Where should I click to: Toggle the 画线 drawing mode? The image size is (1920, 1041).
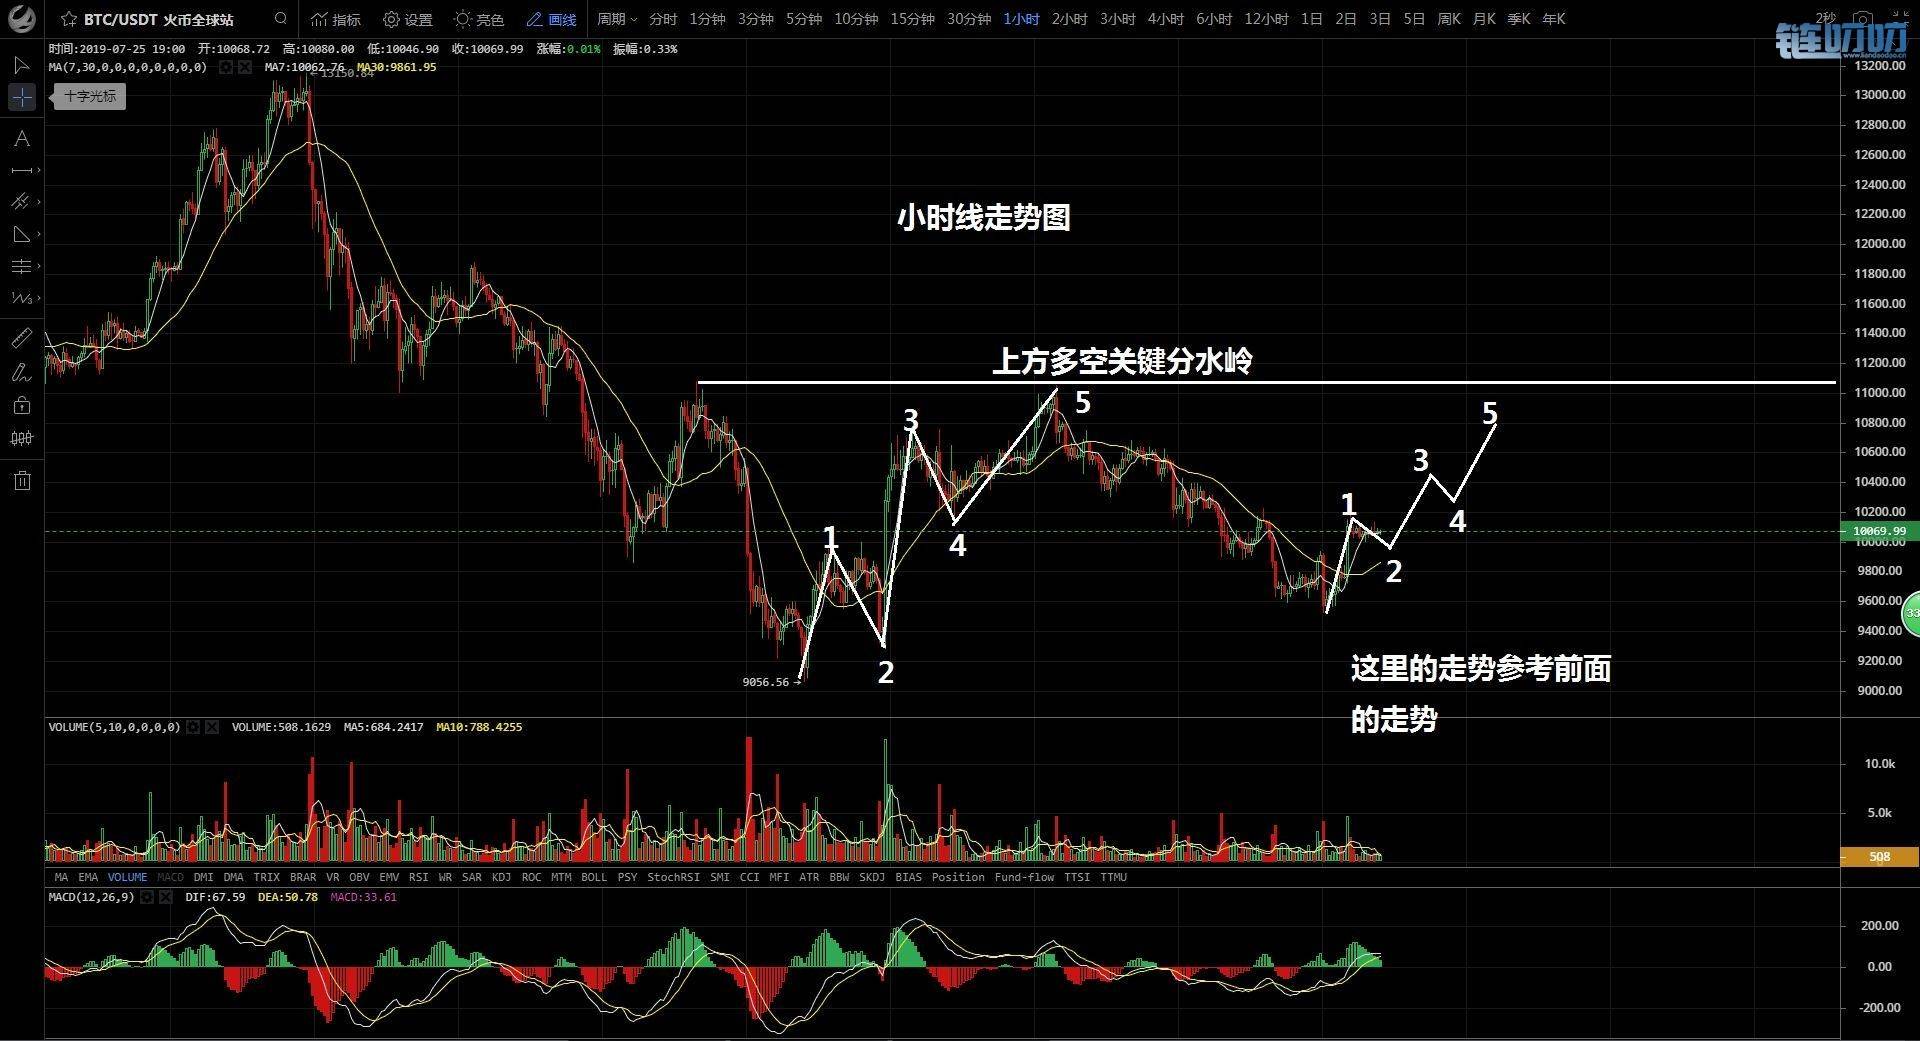(x=552, y=19)
